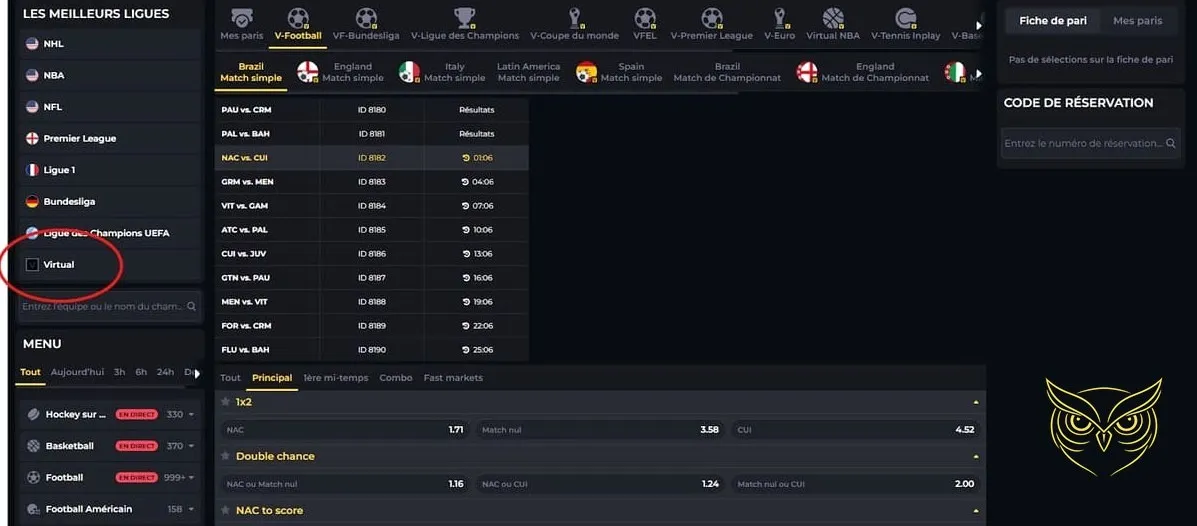Open the Virtual NBA basketball icon
Screen dimensions: 1197x526
pyautogui.click(x=833, y=18)
